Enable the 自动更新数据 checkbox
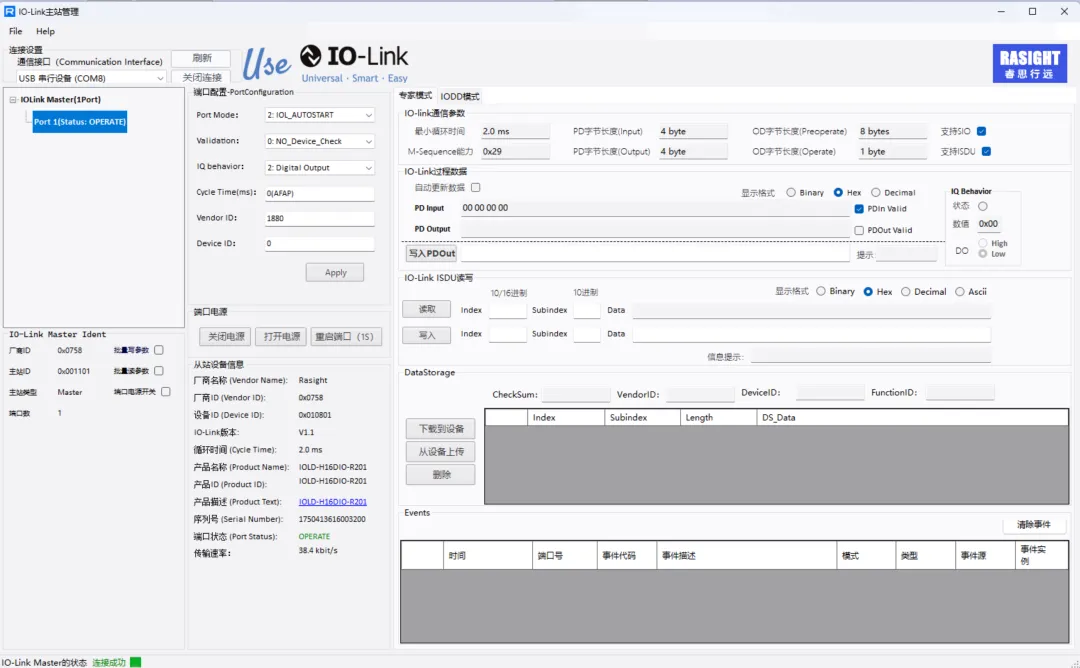This screenshot has width=1080, height=668. (476, 187)
